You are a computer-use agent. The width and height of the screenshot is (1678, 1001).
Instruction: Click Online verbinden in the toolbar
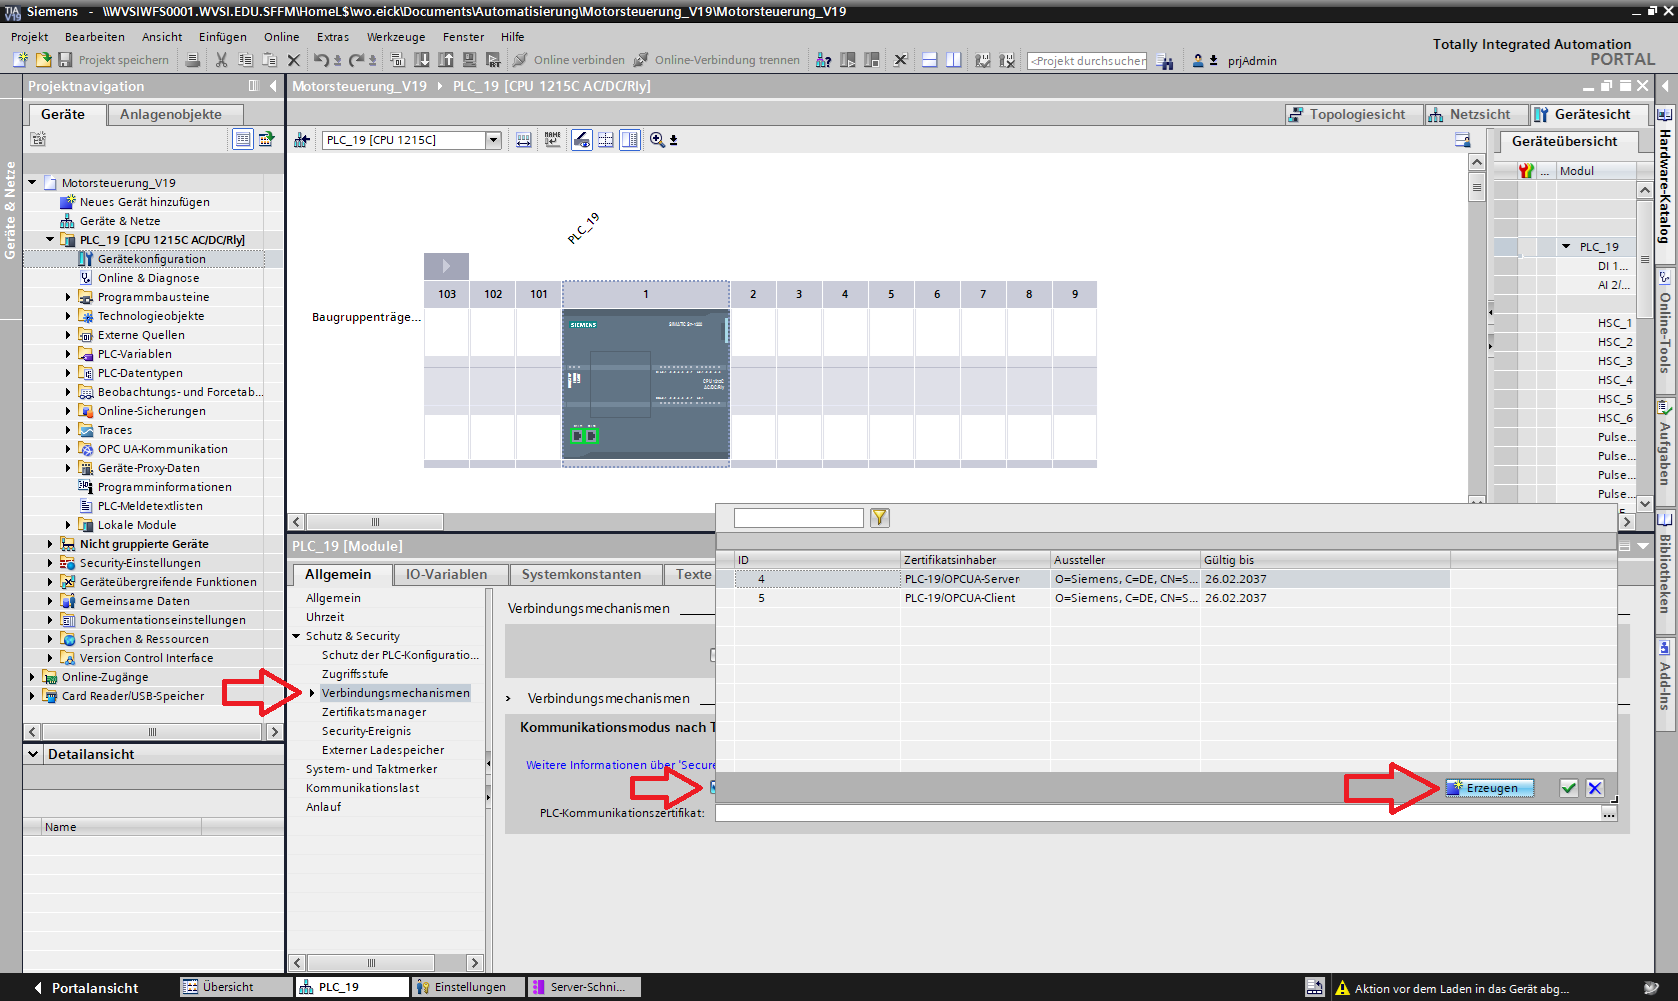click(569, 60)
